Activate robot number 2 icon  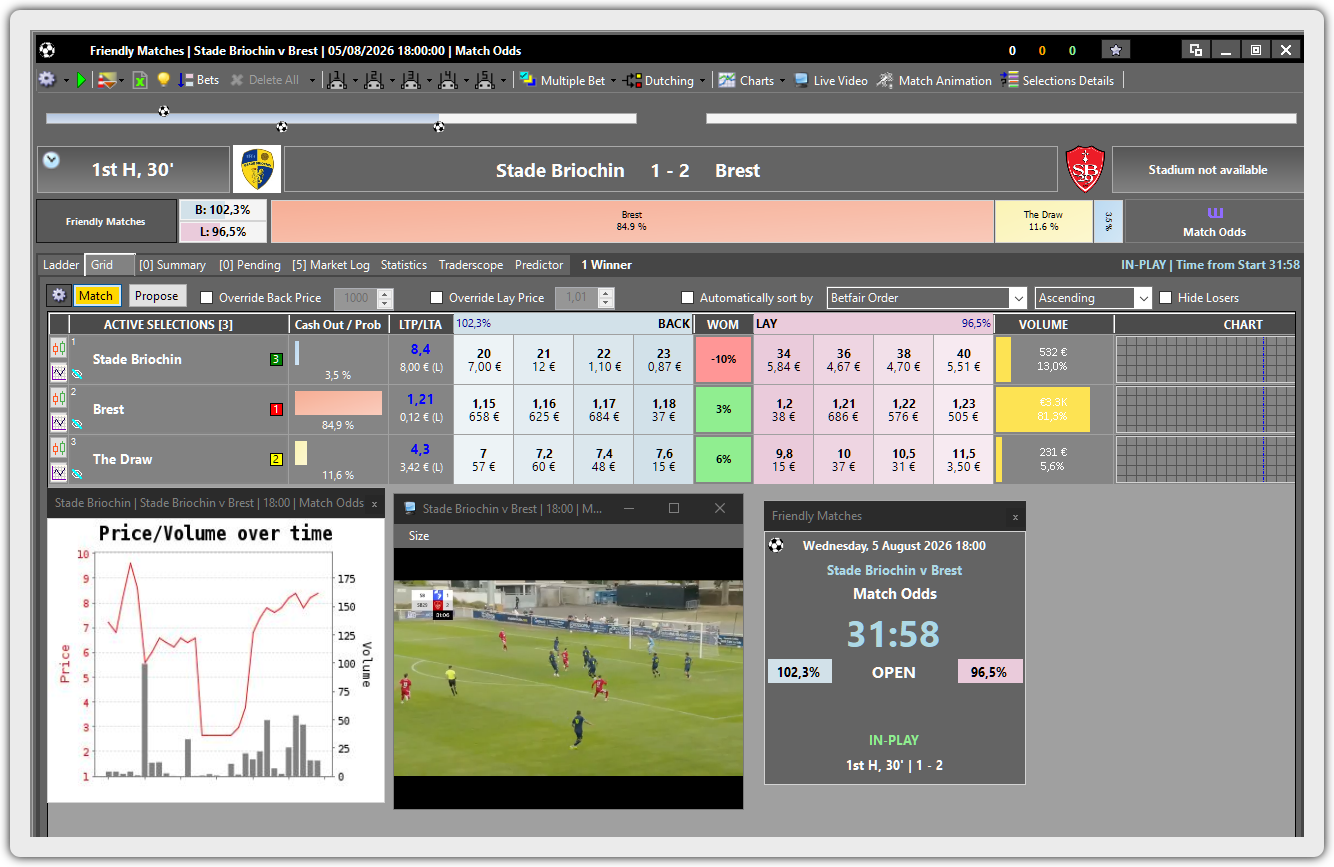[x=374, y=80]
